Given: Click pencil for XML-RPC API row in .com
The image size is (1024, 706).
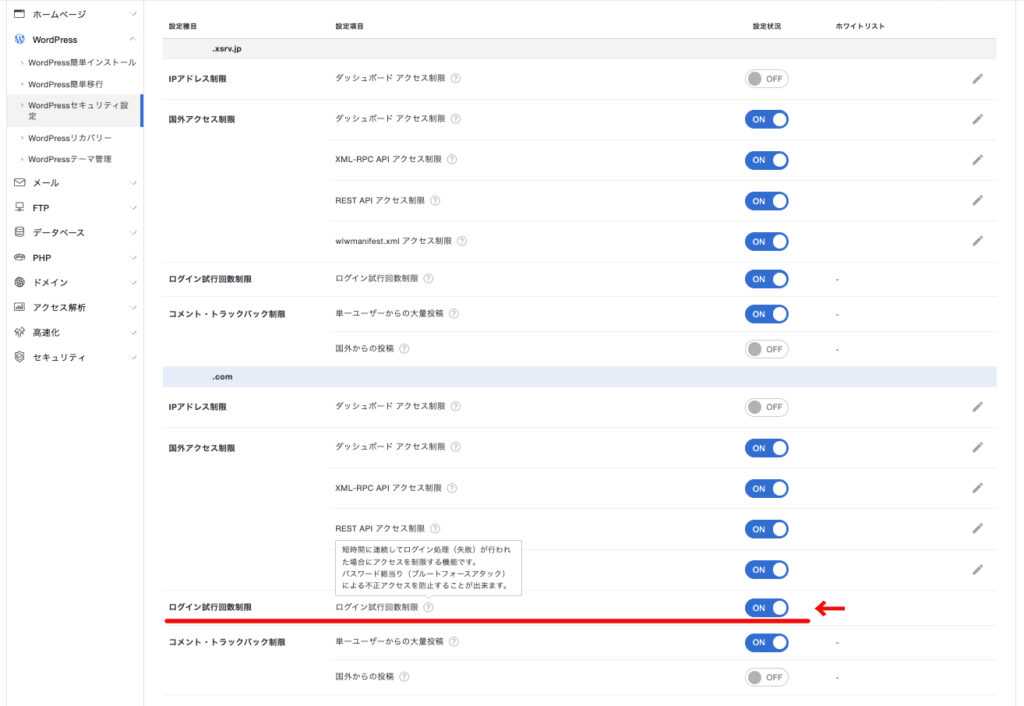Looking at the screenshot, I should pos(977,488).
